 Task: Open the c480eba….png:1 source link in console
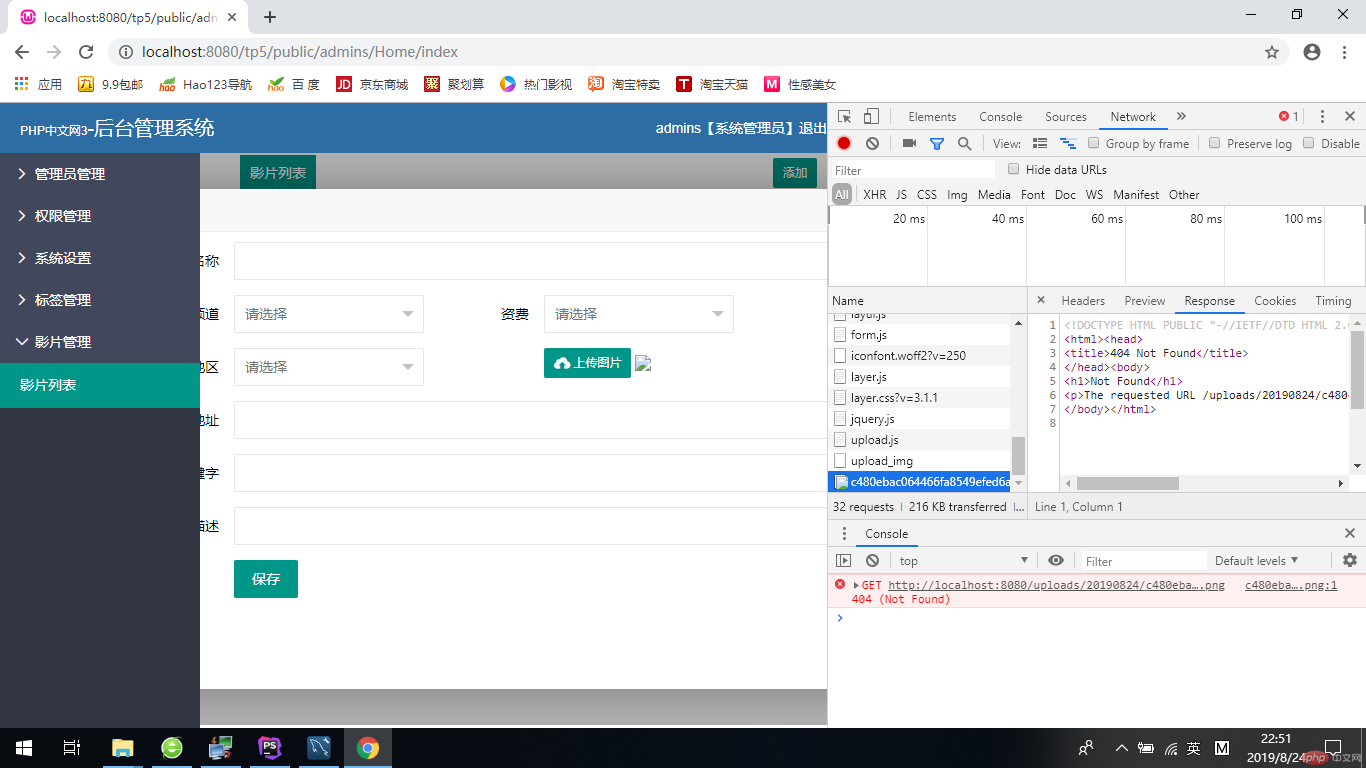pyautogui.click(x=1291, y=586)
